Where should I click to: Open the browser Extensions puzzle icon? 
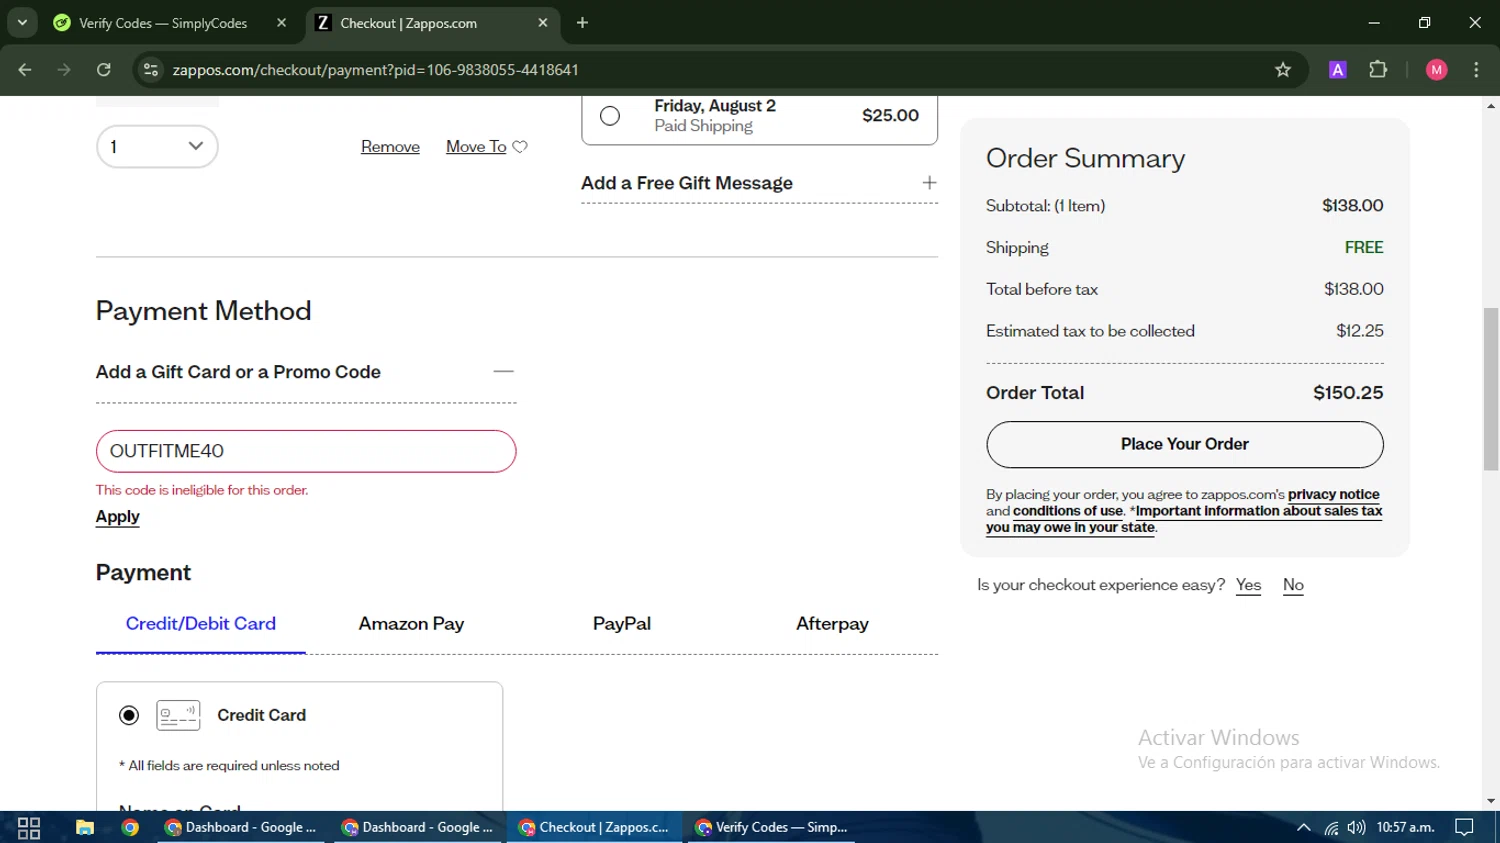pyautogui.click(x=1378, y=70)
